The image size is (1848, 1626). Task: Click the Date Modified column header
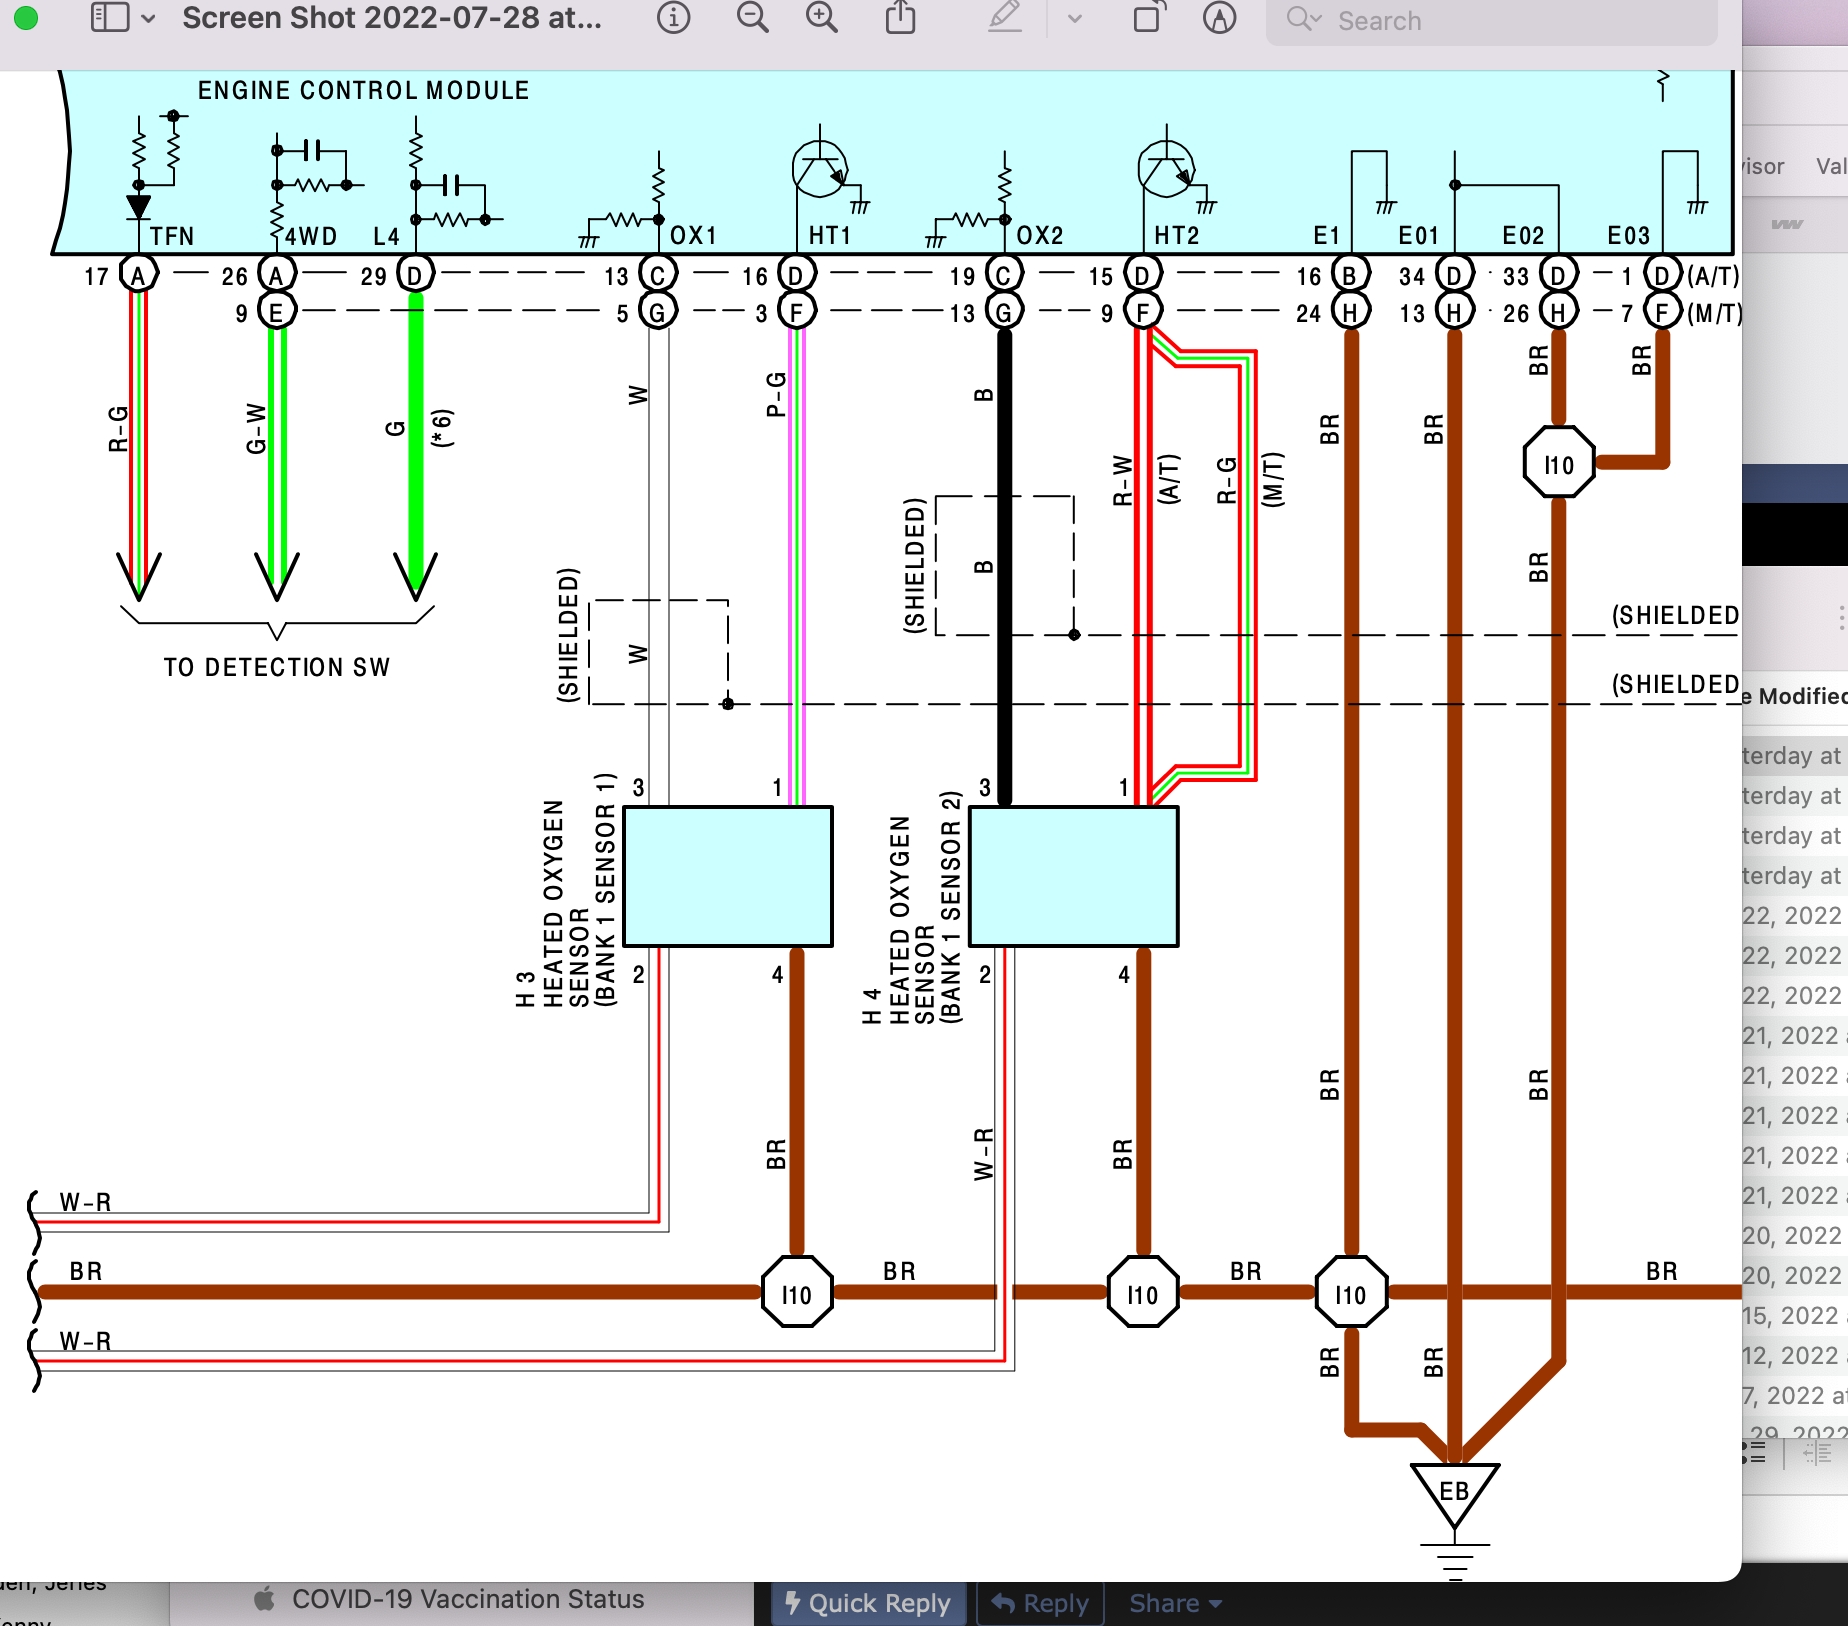tap(1796, 696)
